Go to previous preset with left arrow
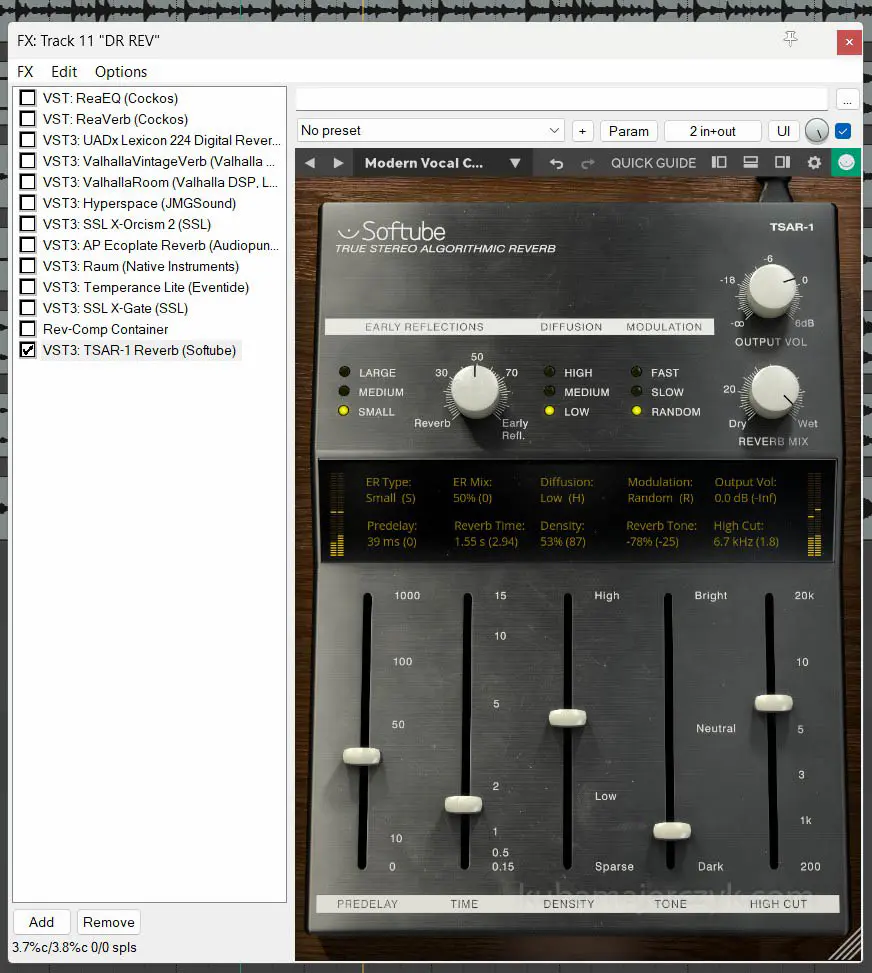 pyautogui.click(x=310, y=163)
